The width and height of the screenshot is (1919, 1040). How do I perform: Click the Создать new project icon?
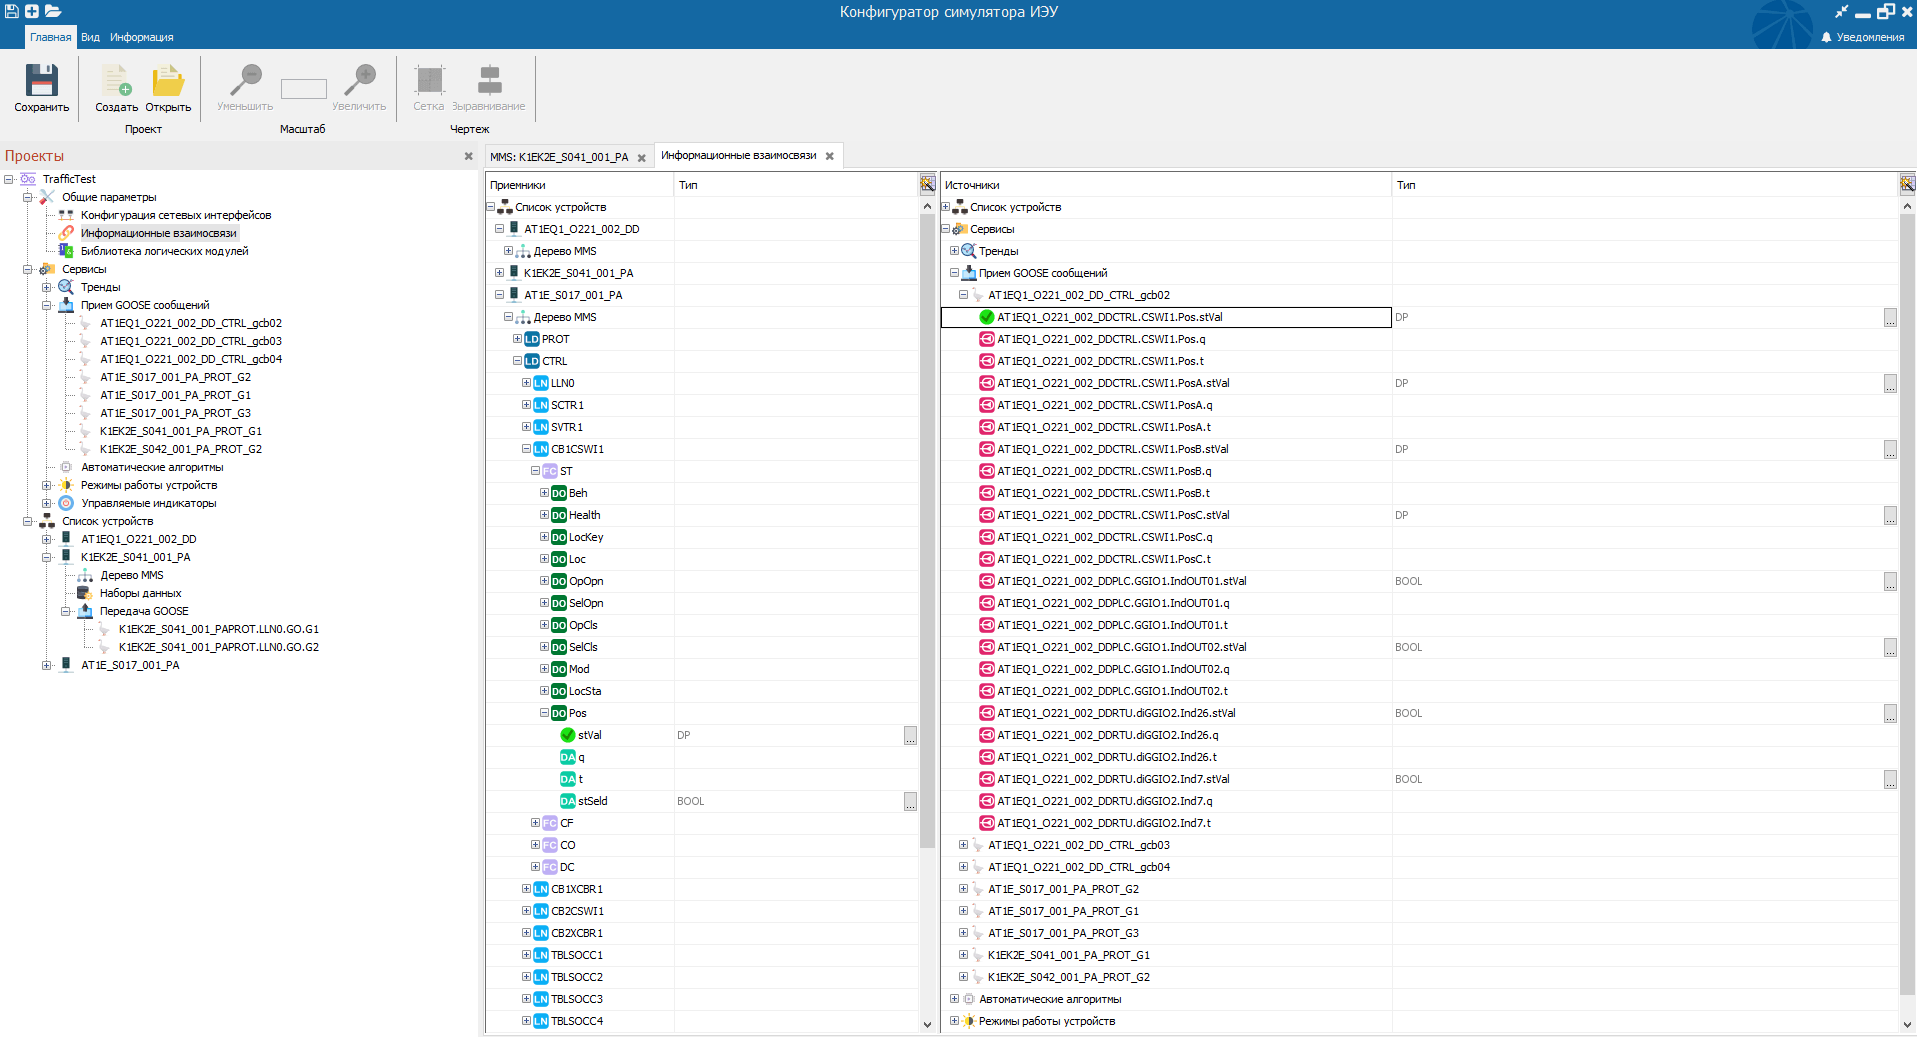pos(116,80)
